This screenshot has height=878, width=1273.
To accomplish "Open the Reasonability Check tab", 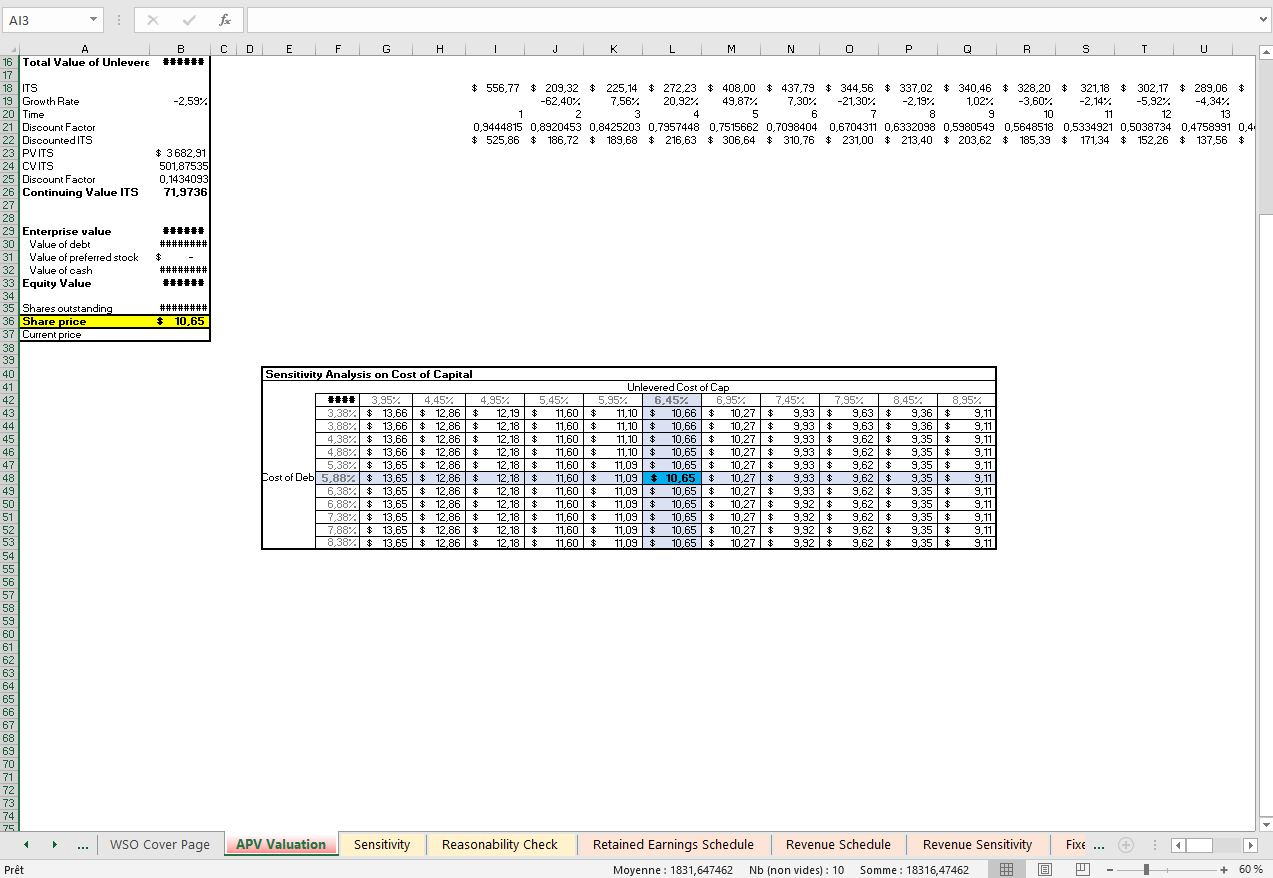I will (500, 845).
